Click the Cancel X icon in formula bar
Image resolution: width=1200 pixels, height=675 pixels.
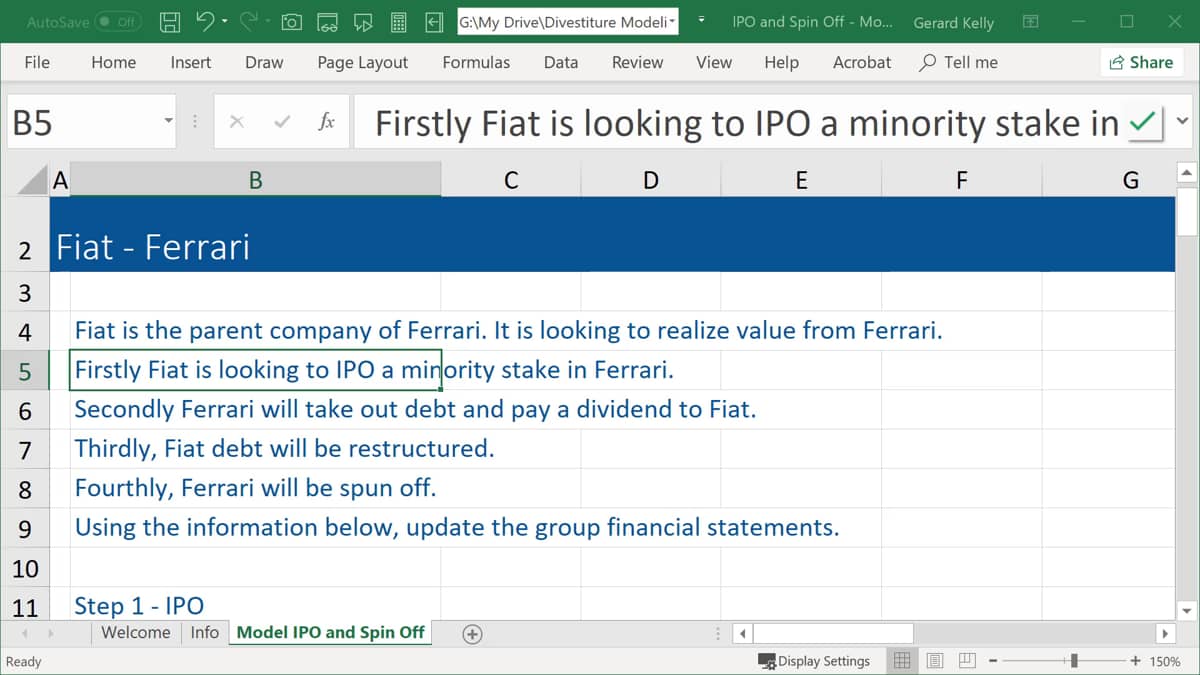point(237,122)
